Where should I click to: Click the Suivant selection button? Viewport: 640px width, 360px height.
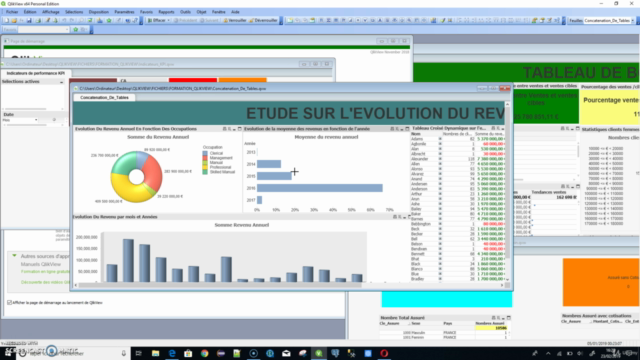point(209,20)
